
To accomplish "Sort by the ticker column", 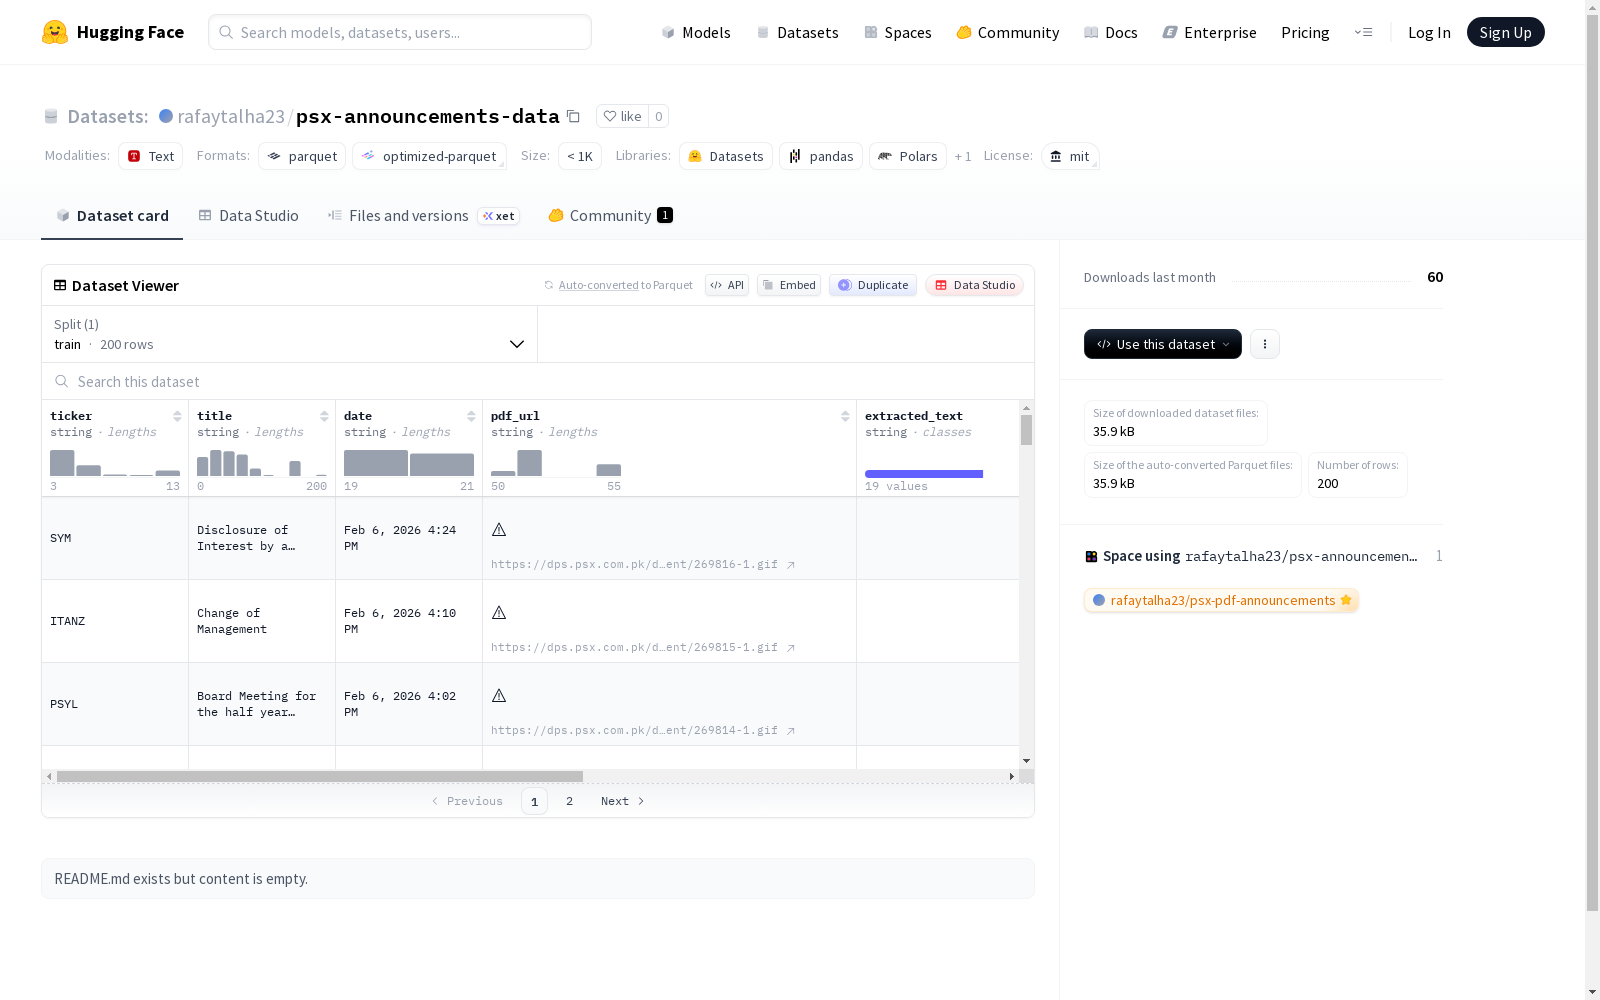I will [x=177, y=416].
